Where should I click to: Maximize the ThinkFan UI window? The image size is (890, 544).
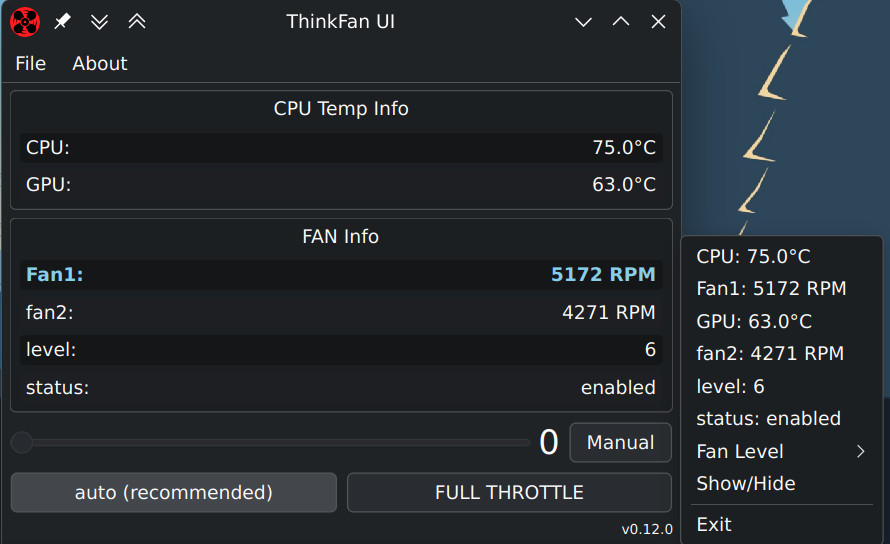tap(621, 21)
